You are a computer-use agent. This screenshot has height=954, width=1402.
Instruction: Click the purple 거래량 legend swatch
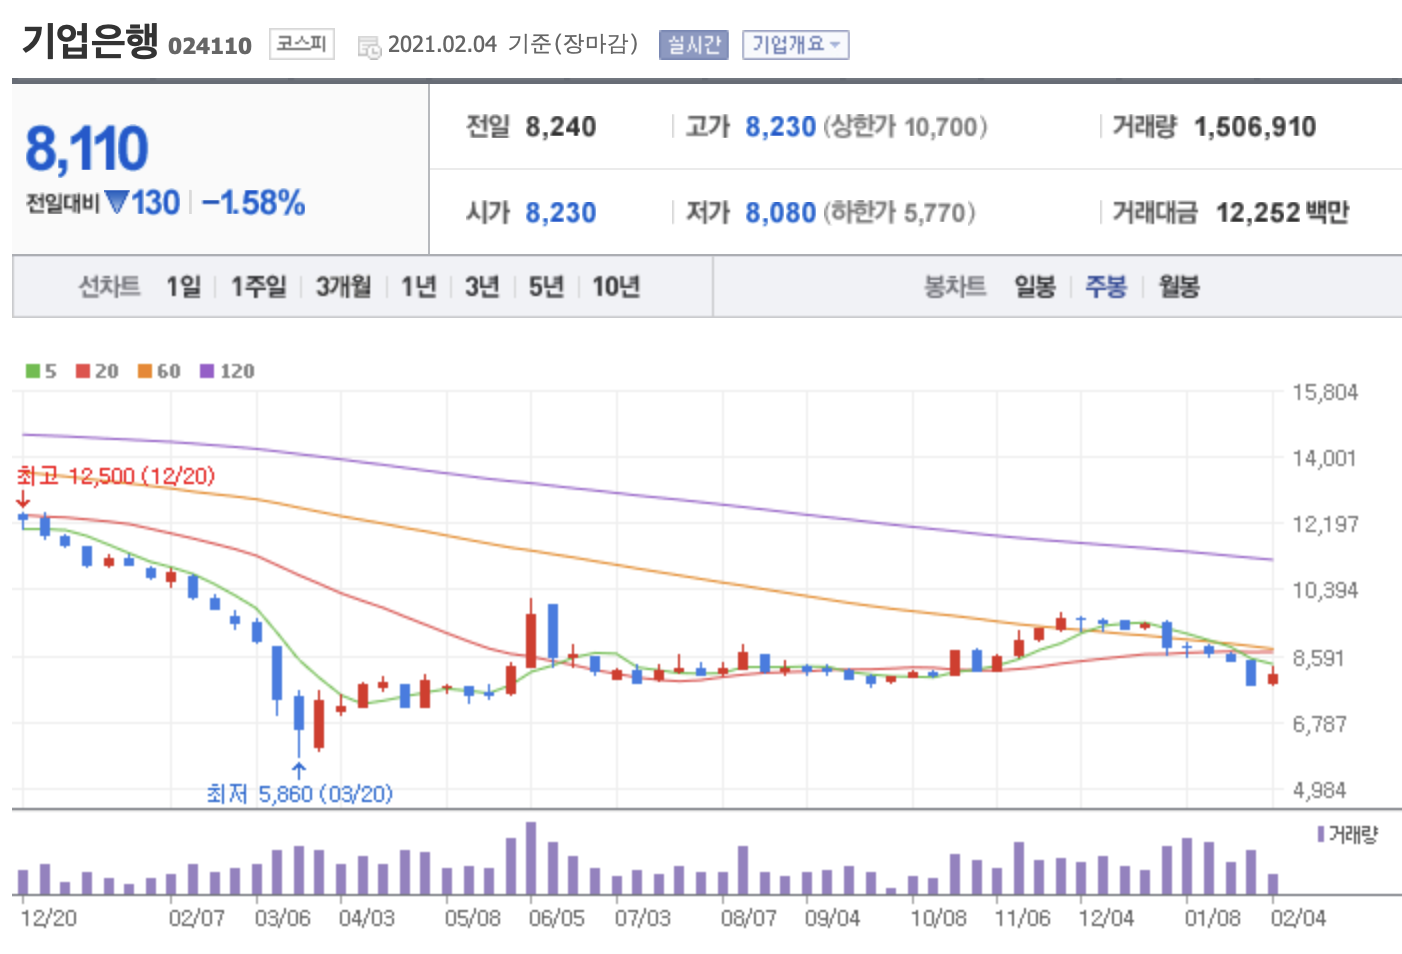click(1321, 834)
